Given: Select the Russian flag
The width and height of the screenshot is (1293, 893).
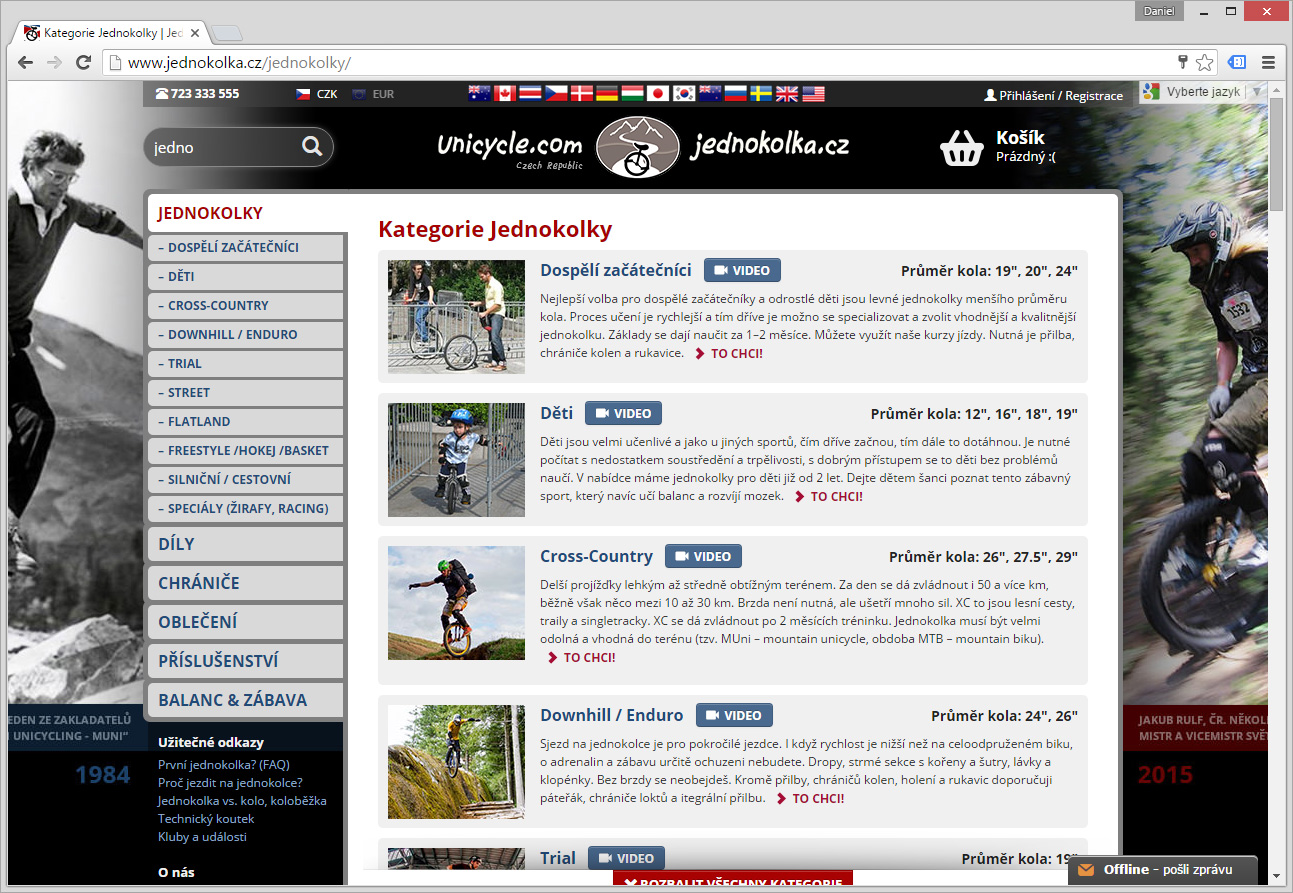Looking at the screenshot, I should tap(736, 94).
